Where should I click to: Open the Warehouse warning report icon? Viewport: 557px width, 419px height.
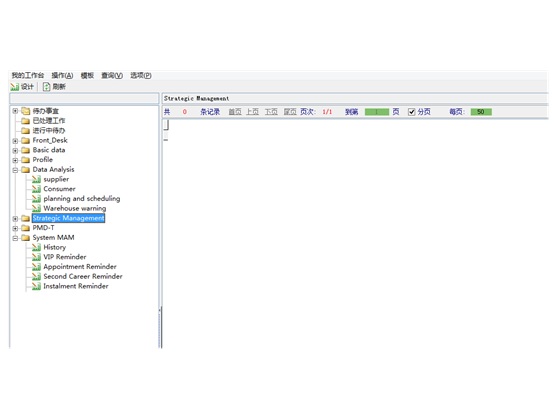point(36,208)
